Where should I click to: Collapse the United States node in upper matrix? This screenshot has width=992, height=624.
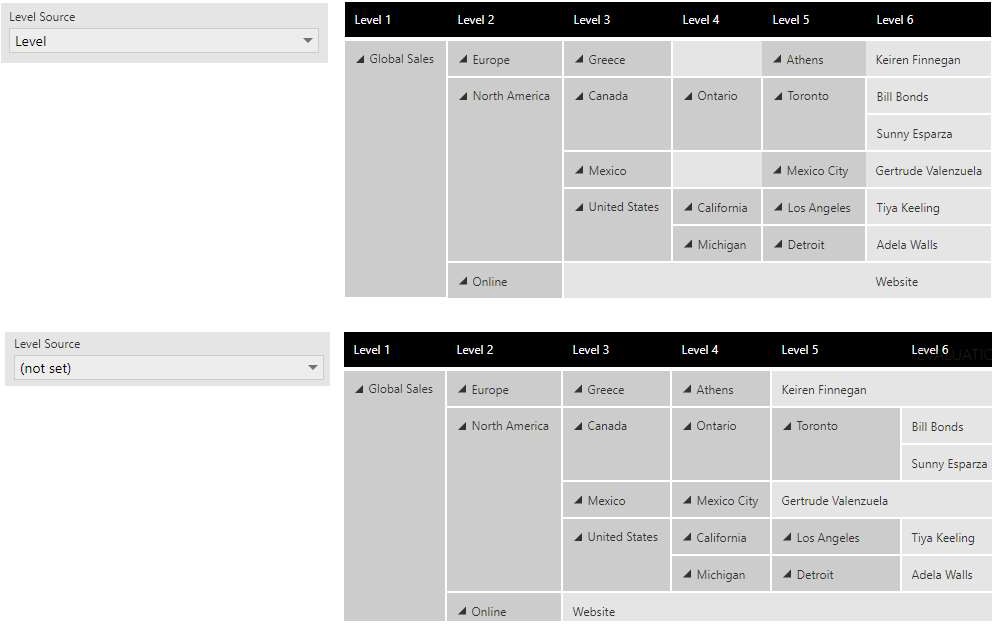point(579,207)
